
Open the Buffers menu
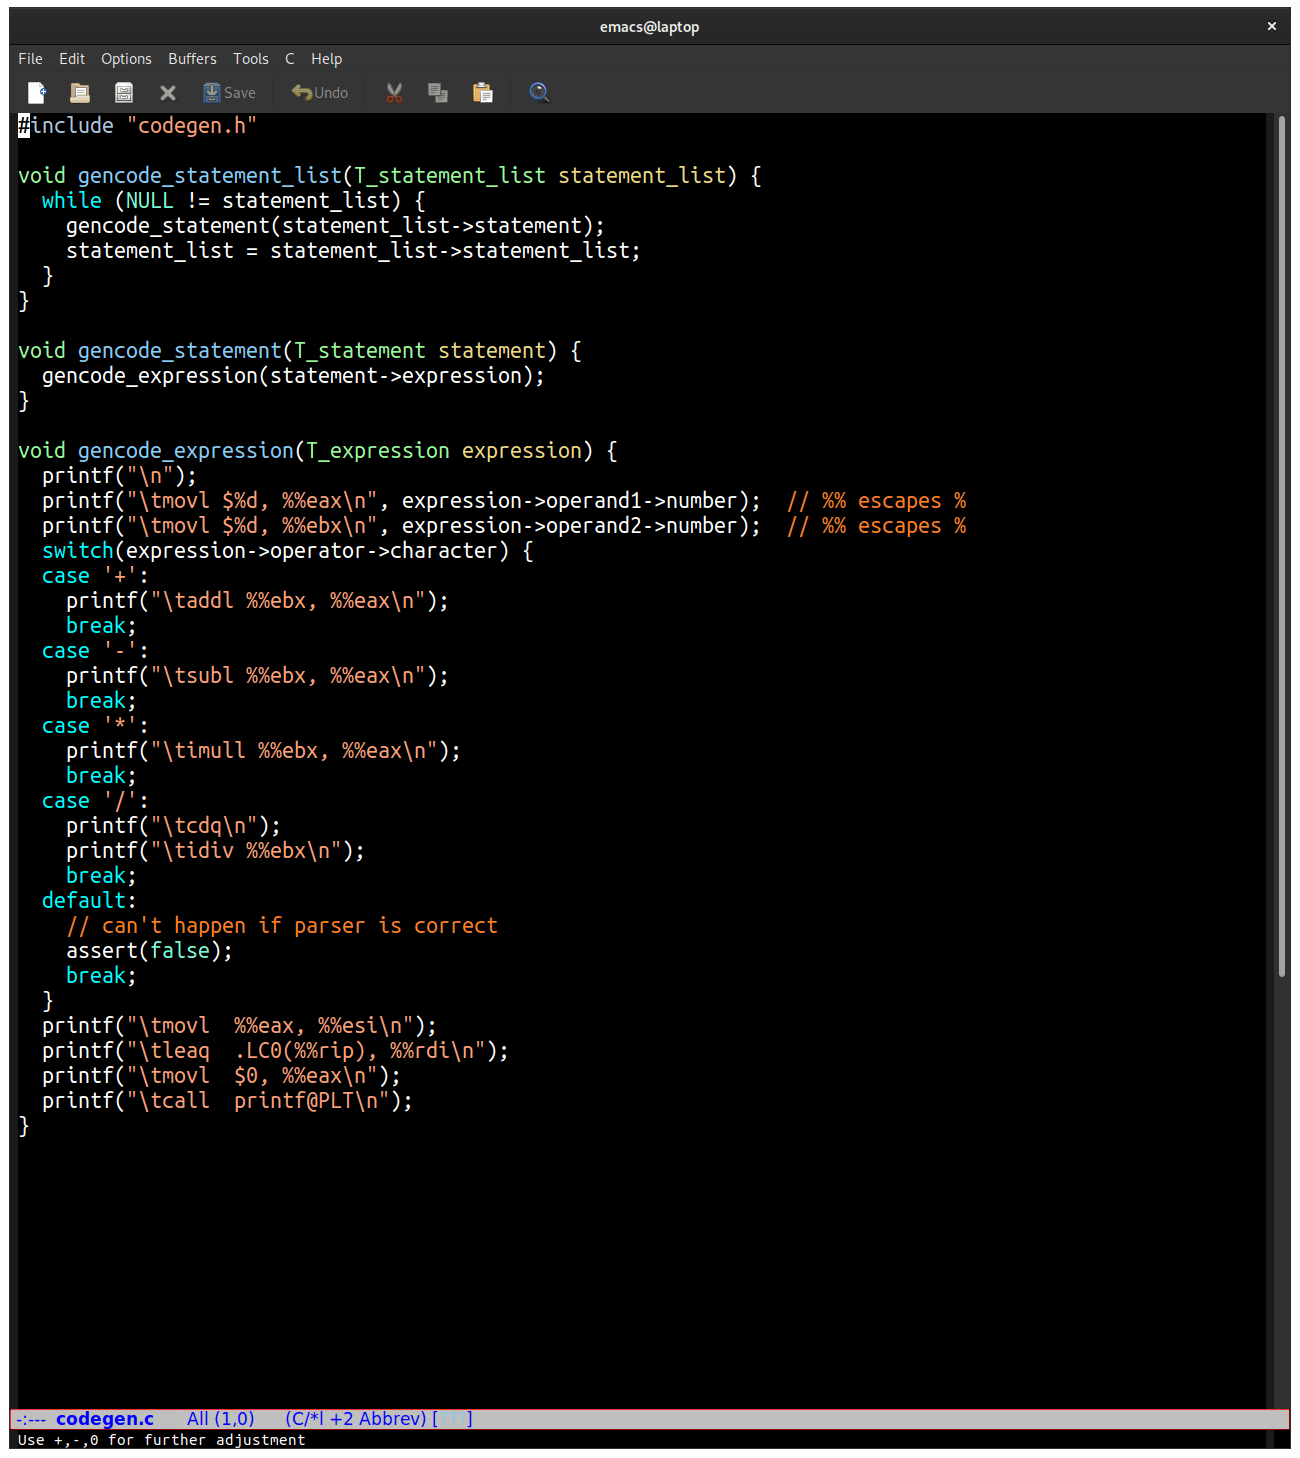pos(192,58)
